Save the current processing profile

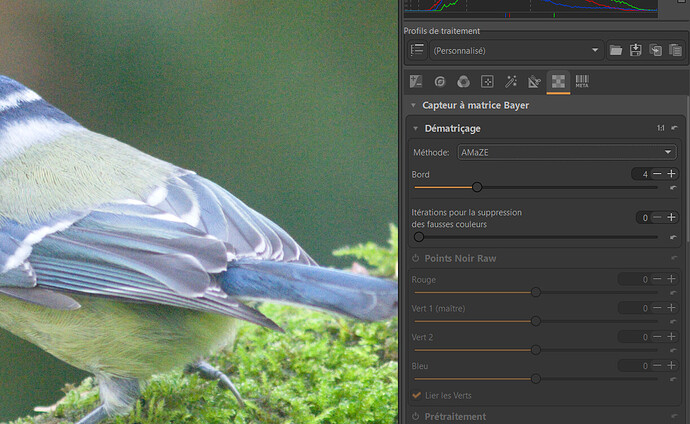[x=636, y=50]
